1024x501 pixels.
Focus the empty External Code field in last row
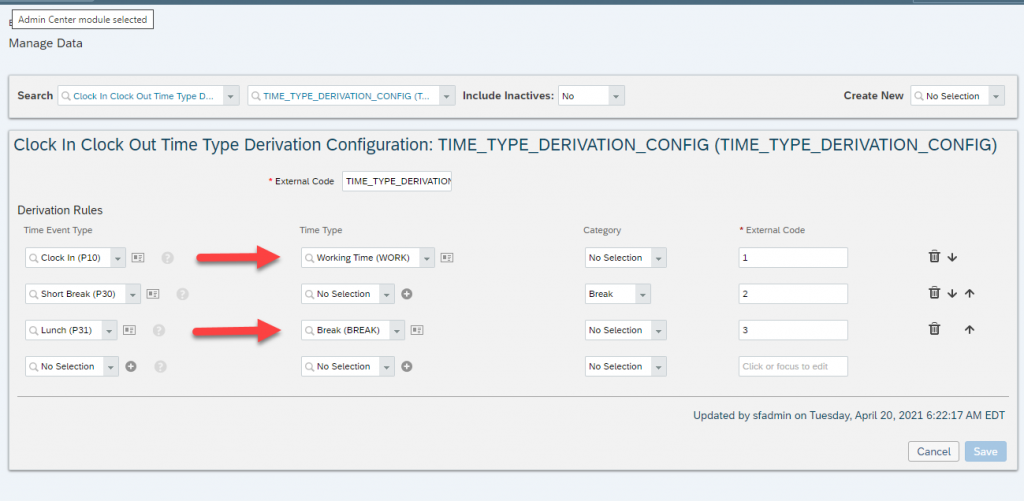(x=793, y=366)
